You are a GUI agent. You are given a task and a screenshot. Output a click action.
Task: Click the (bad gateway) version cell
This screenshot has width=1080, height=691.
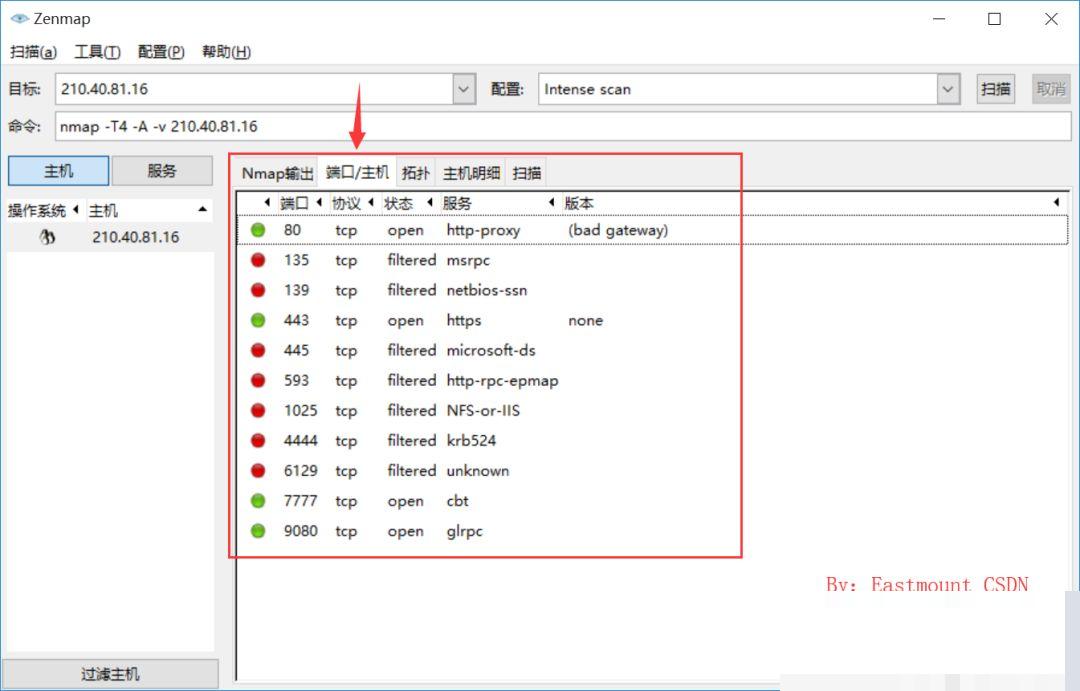click(x=618, y=230)
